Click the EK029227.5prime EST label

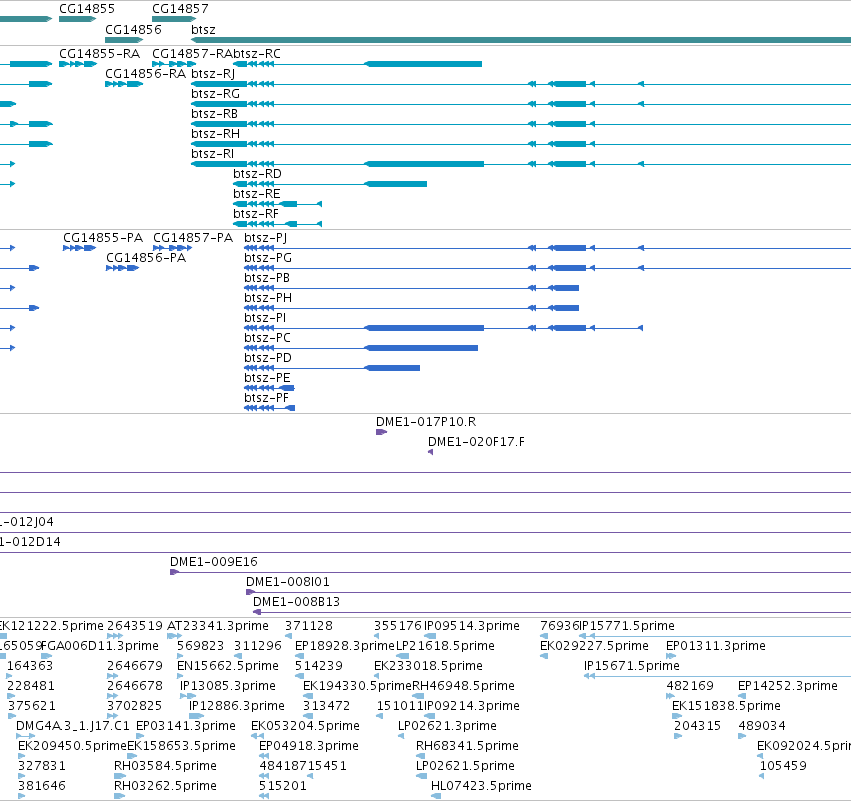tap(594, 646)
